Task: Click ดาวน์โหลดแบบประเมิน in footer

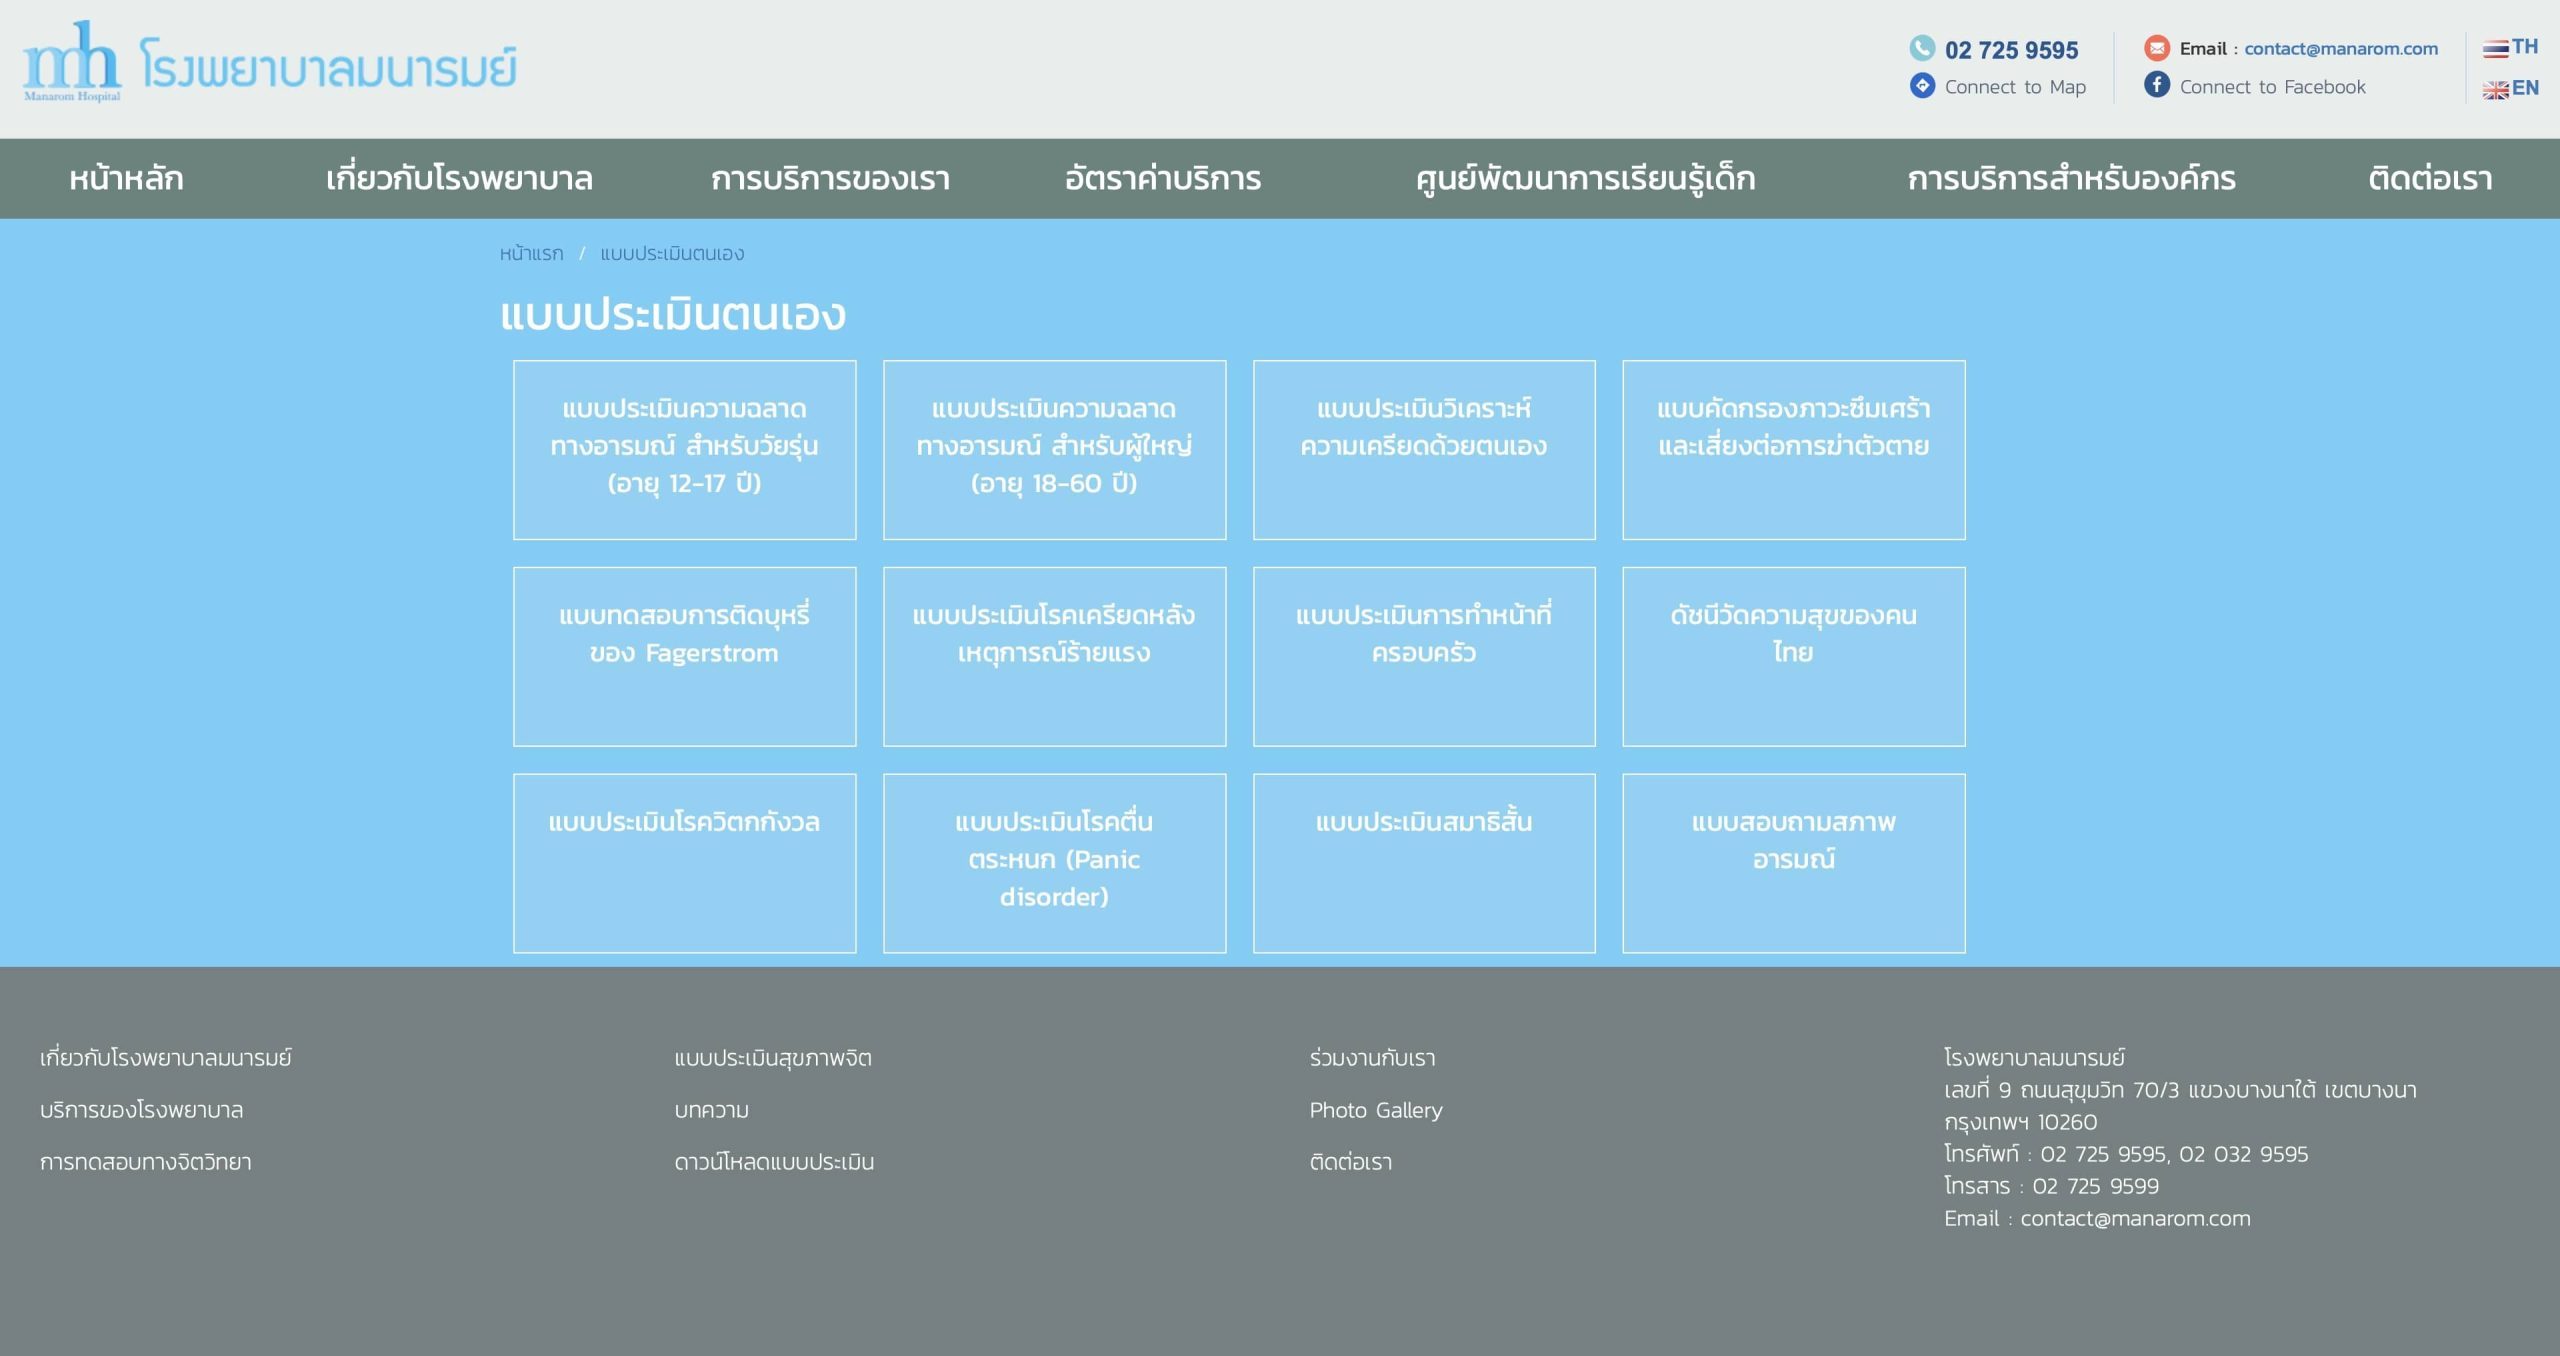Action: tap(774, 1162)
